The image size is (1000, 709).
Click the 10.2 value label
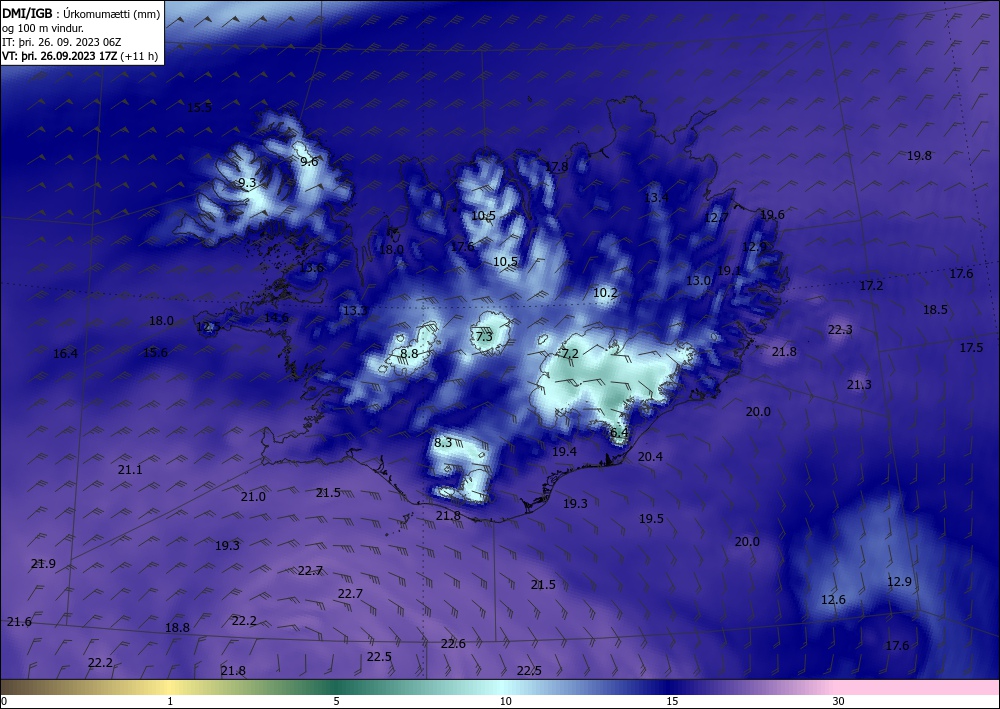tap(605, 293)
